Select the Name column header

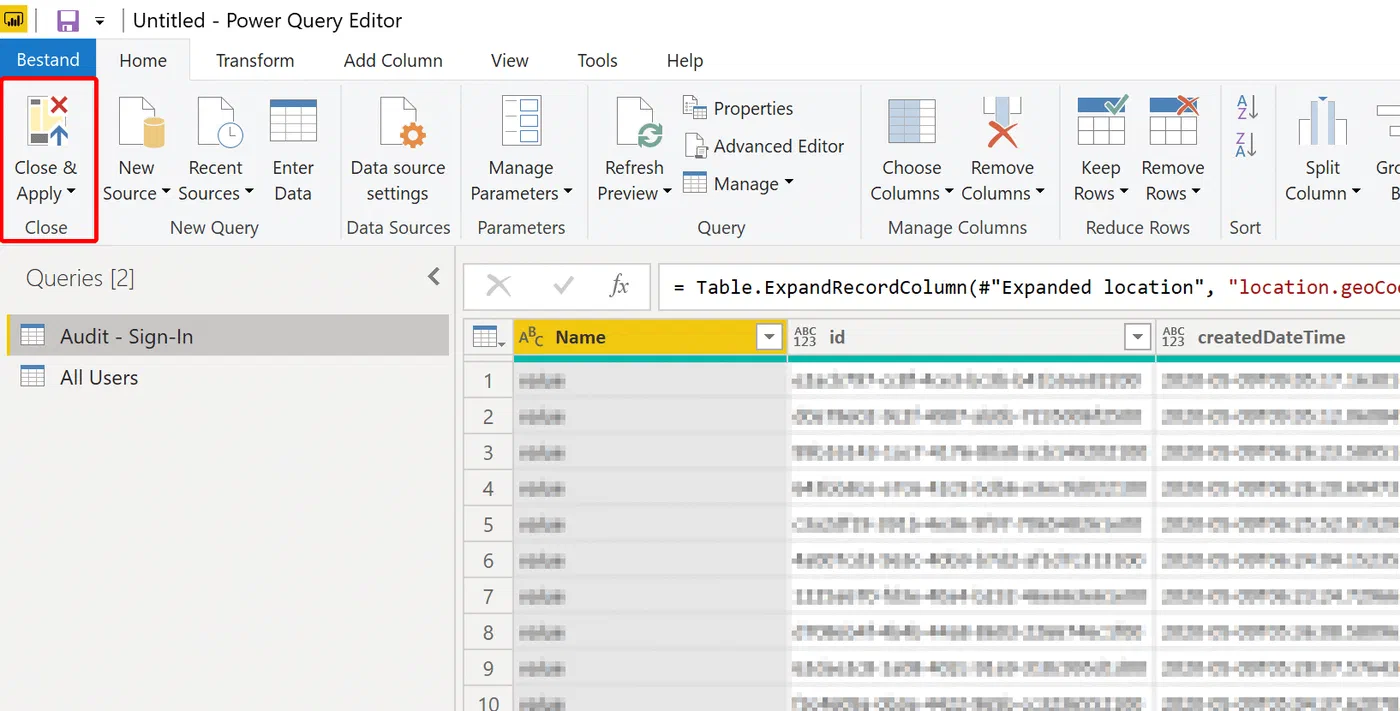[650, 337]
